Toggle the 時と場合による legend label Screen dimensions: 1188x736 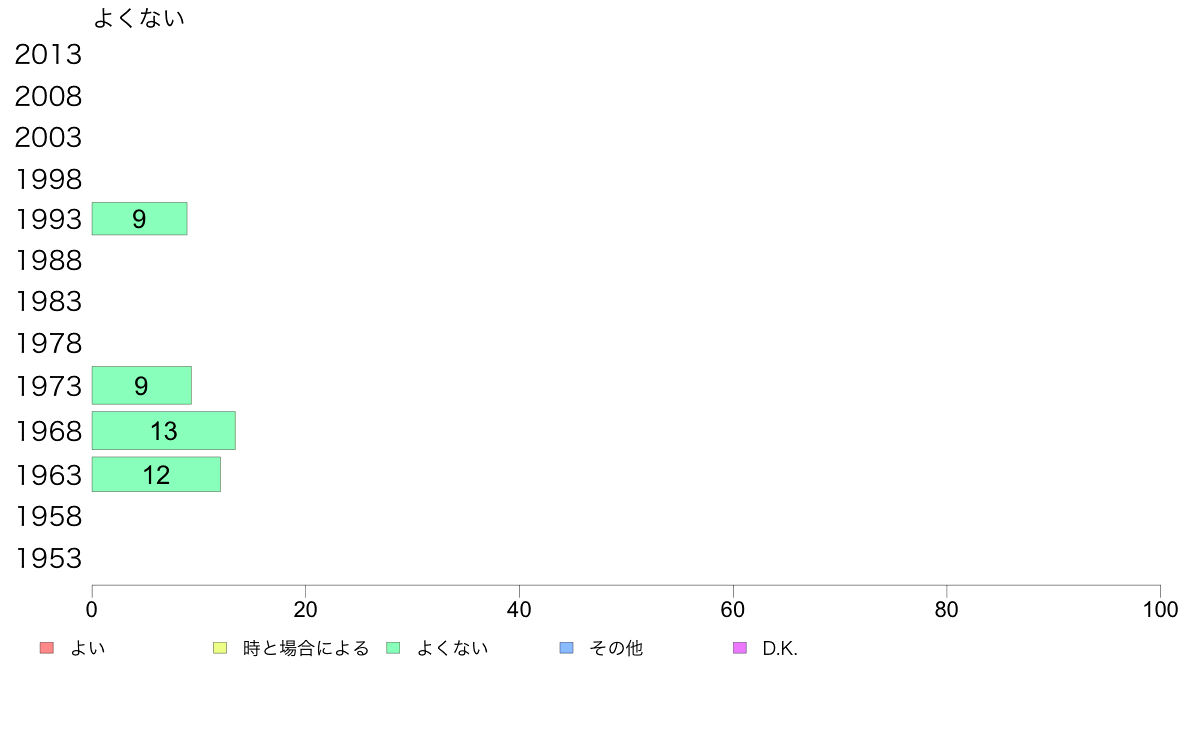pos(305,648)
